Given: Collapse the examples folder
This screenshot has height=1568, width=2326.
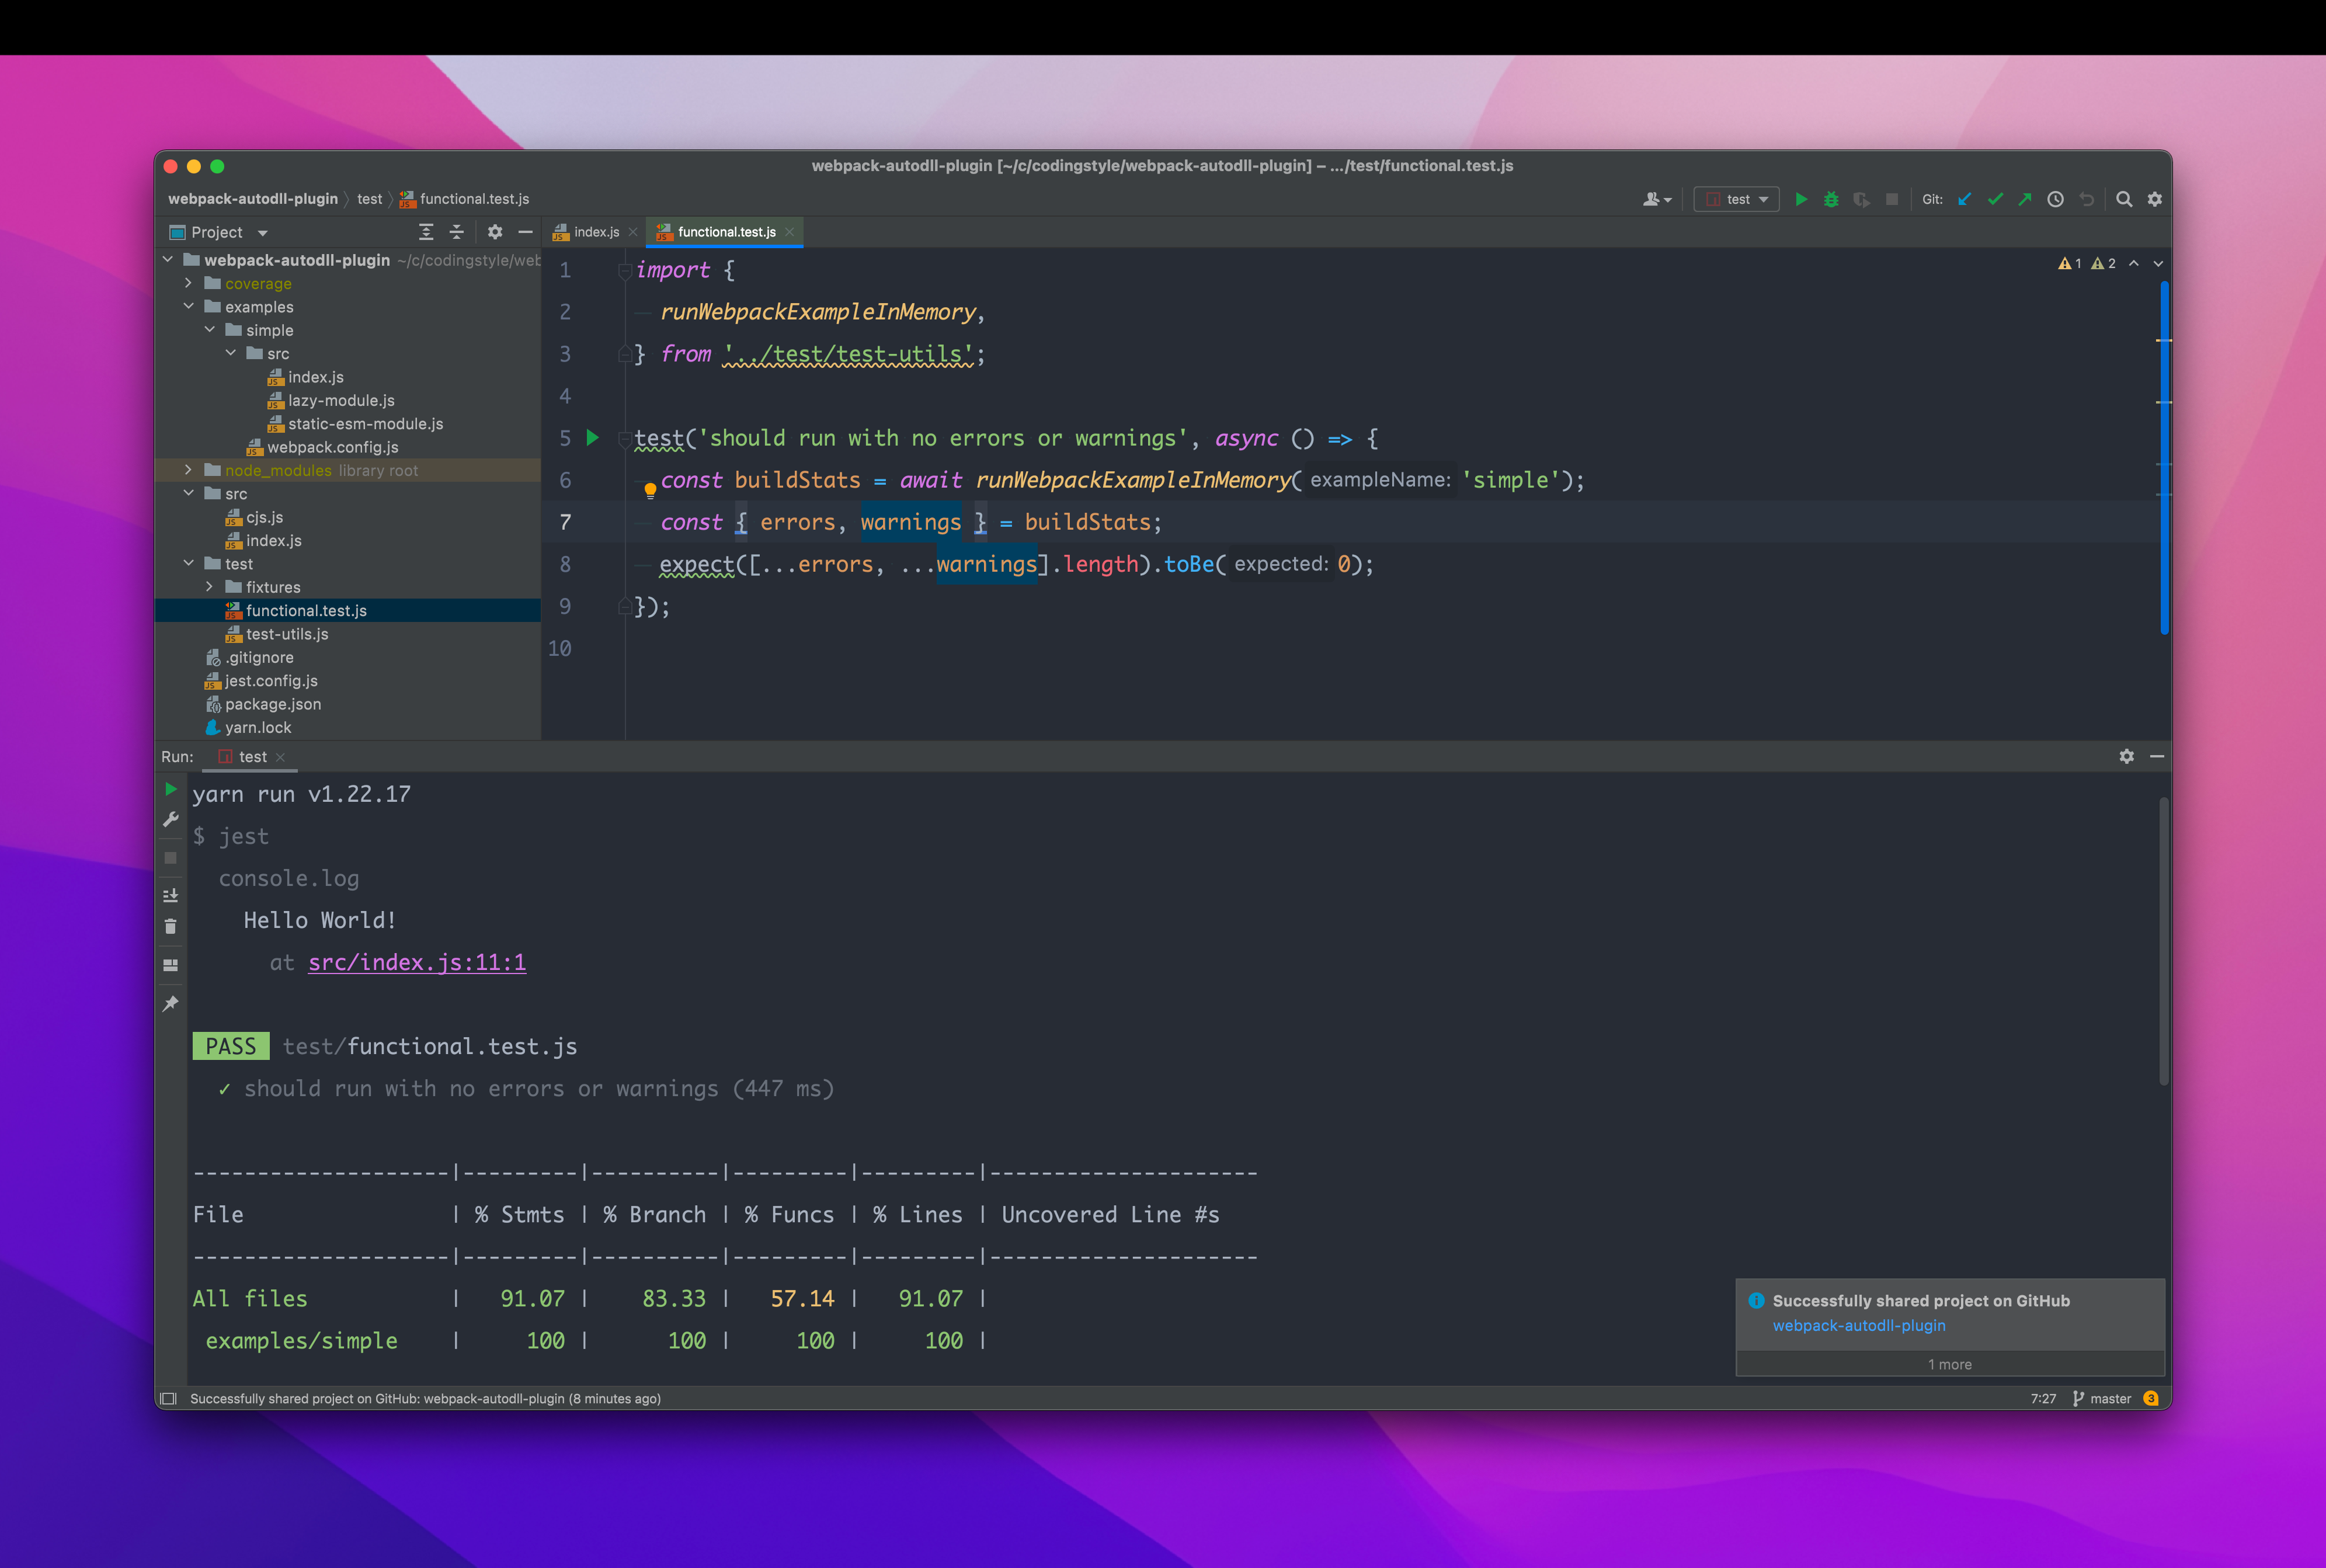Looking at the screenshot, I should (x=188, y=306).
